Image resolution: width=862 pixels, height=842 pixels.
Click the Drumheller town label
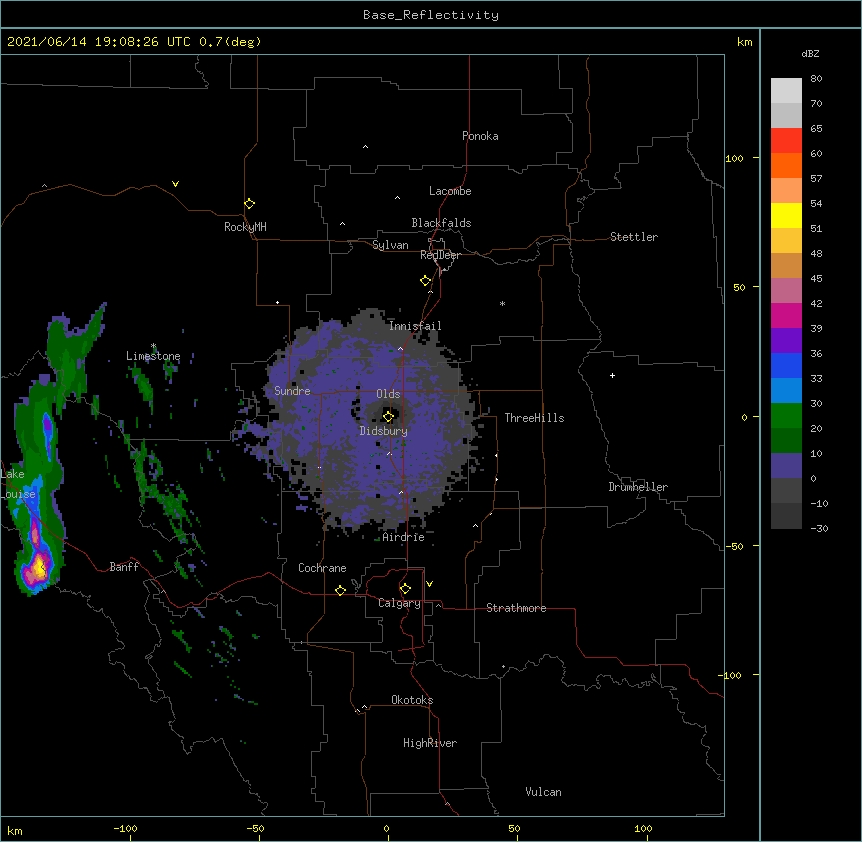[638, 487]
